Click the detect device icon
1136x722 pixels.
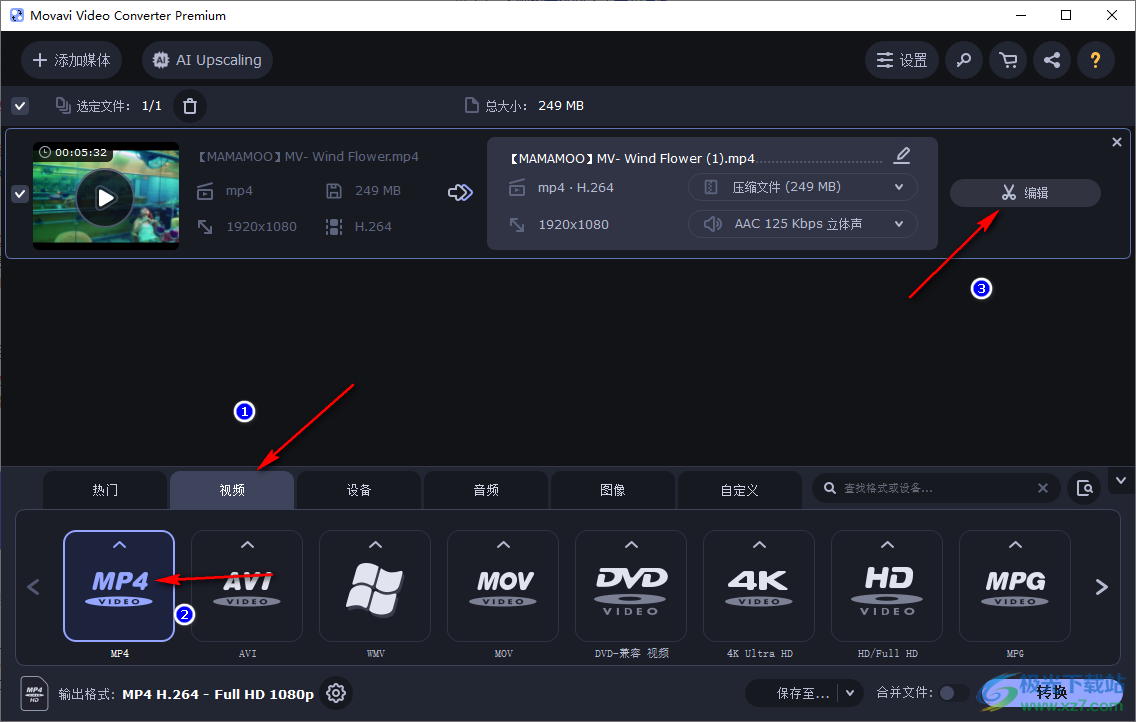[x=1085, y=488]
